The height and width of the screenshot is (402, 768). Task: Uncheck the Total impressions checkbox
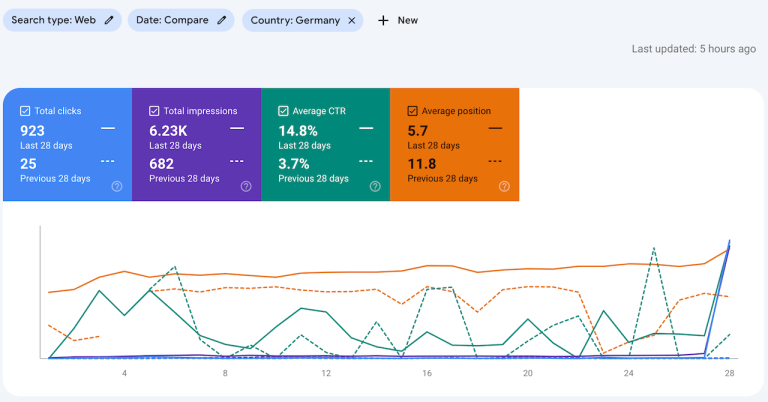[154, 111]
